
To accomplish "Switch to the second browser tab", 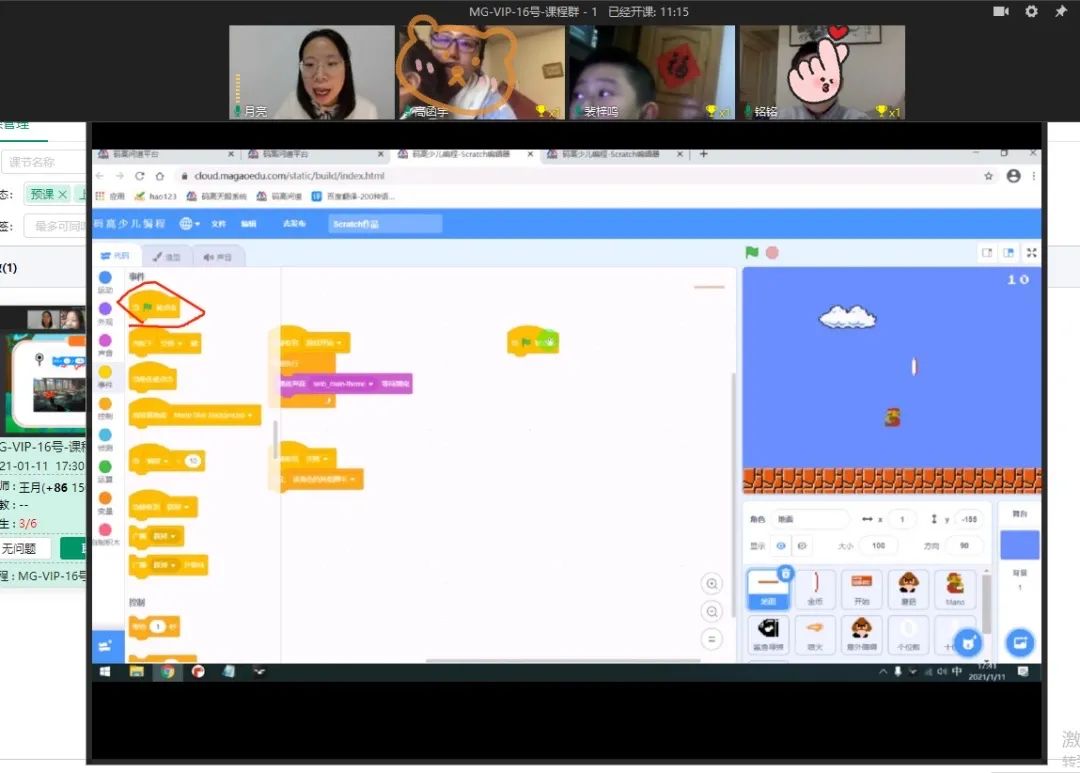I will pyautogui.click(x=315, y=154).
